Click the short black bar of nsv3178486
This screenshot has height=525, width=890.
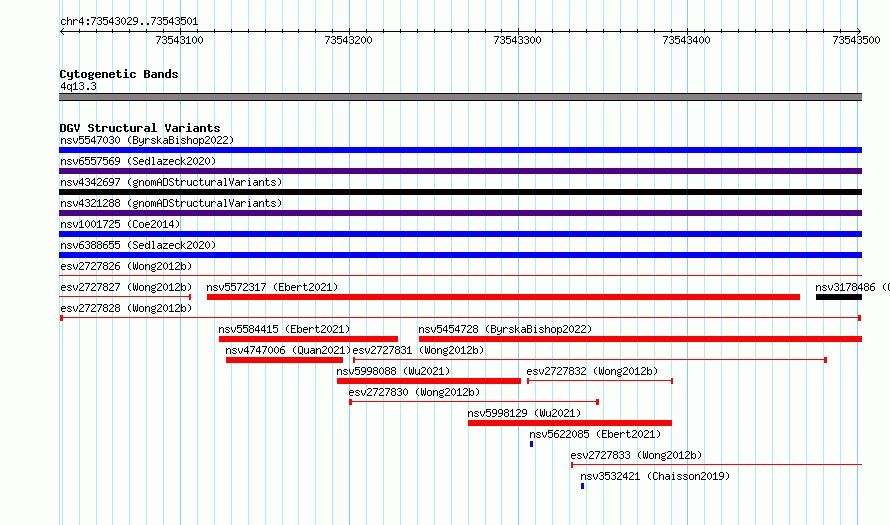tap(839, 297)
